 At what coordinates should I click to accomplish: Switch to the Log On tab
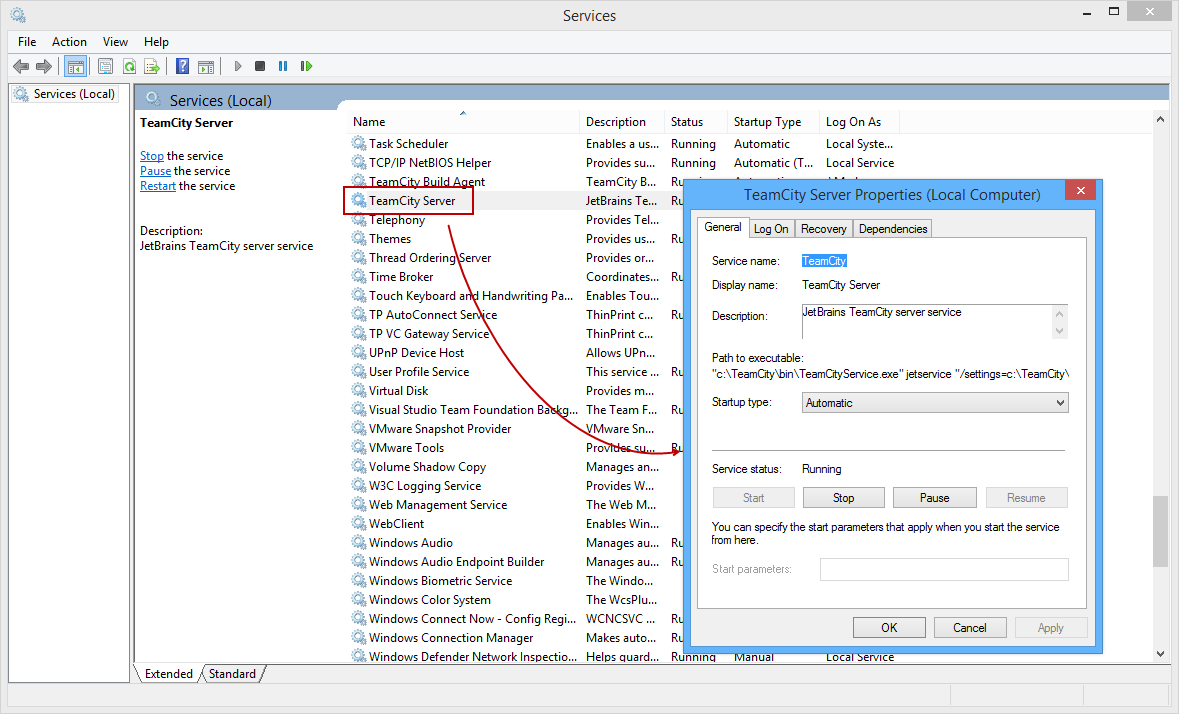tap(771, 228)
